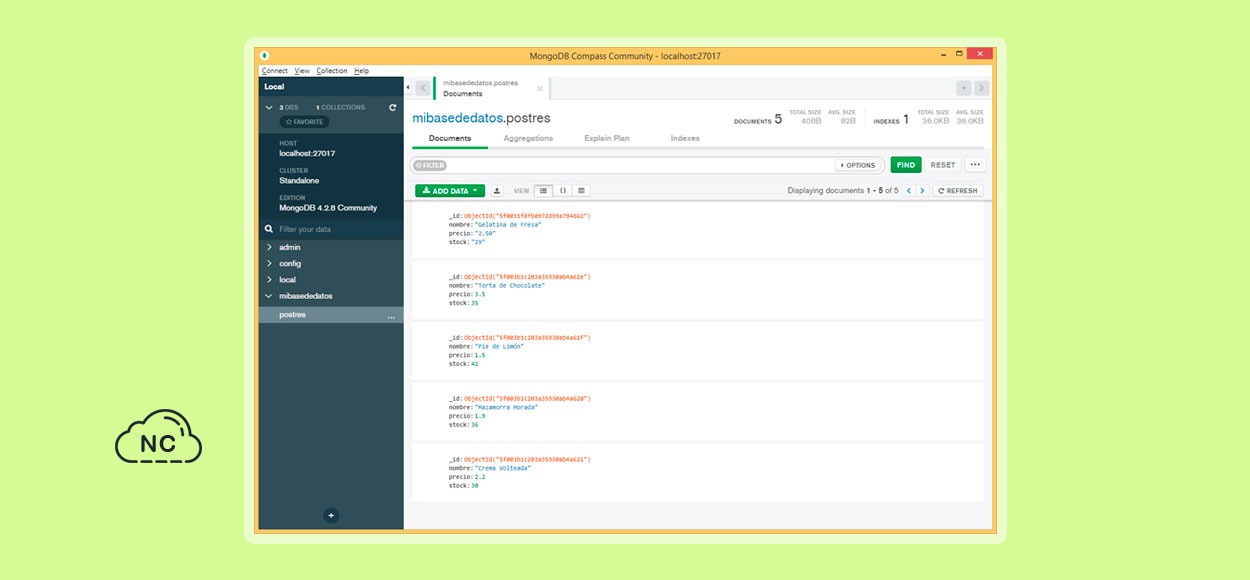Click the Refresh documents button
The width and height of the screenshot is (1250, 580).
point(958,190)
